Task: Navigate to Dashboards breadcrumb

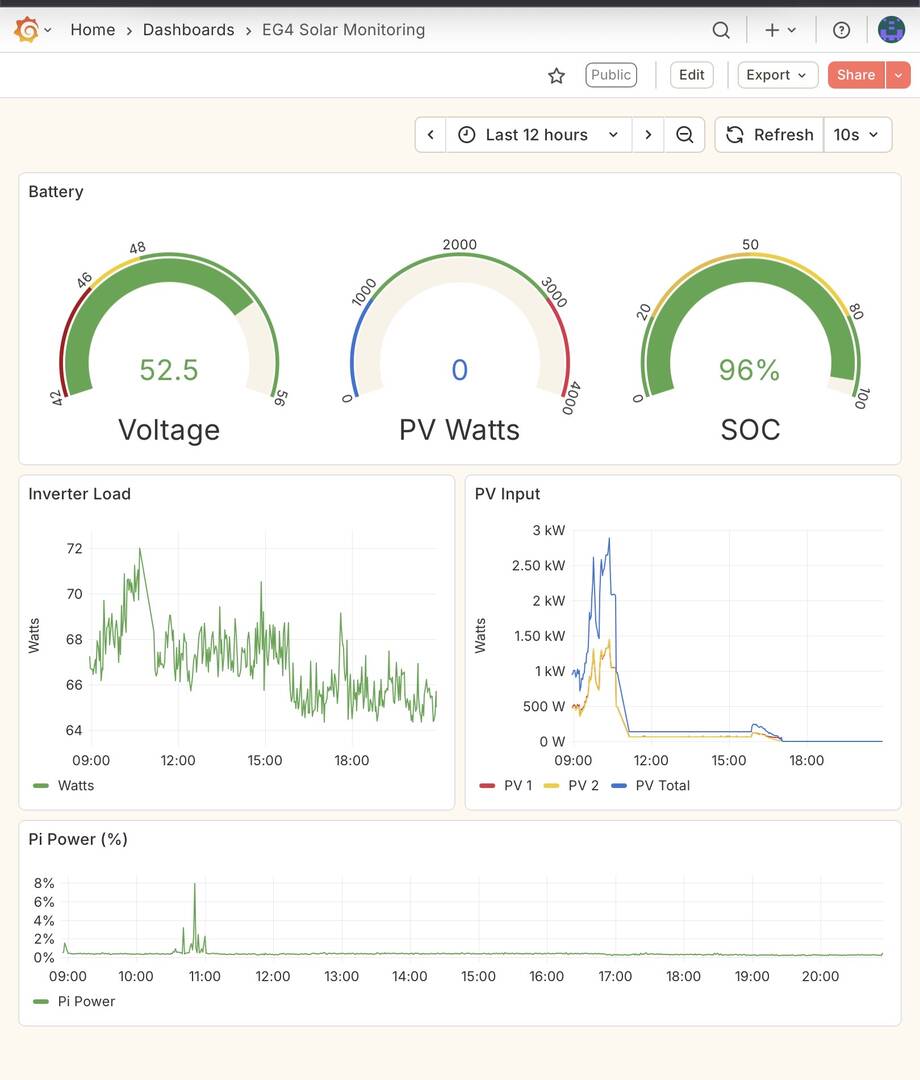Action: click(x=188, y=30)
